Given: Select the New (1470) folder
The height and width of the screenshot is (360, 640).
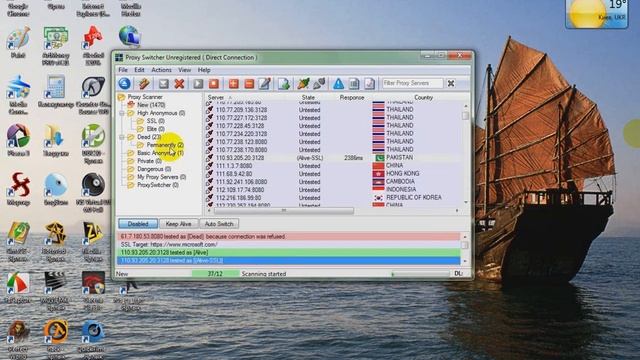Looking at the screenshot, I should 151,105.
